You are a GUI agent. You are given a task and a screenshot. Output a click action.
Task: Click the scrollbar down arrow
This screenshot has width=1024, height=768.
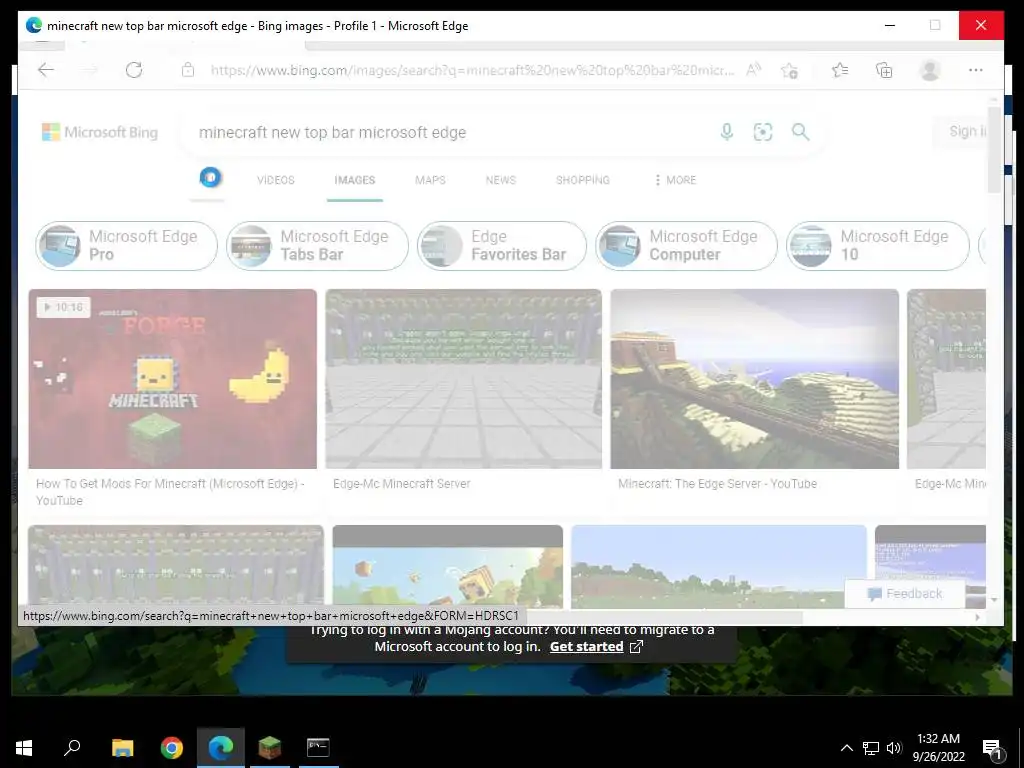click(994, 600)
